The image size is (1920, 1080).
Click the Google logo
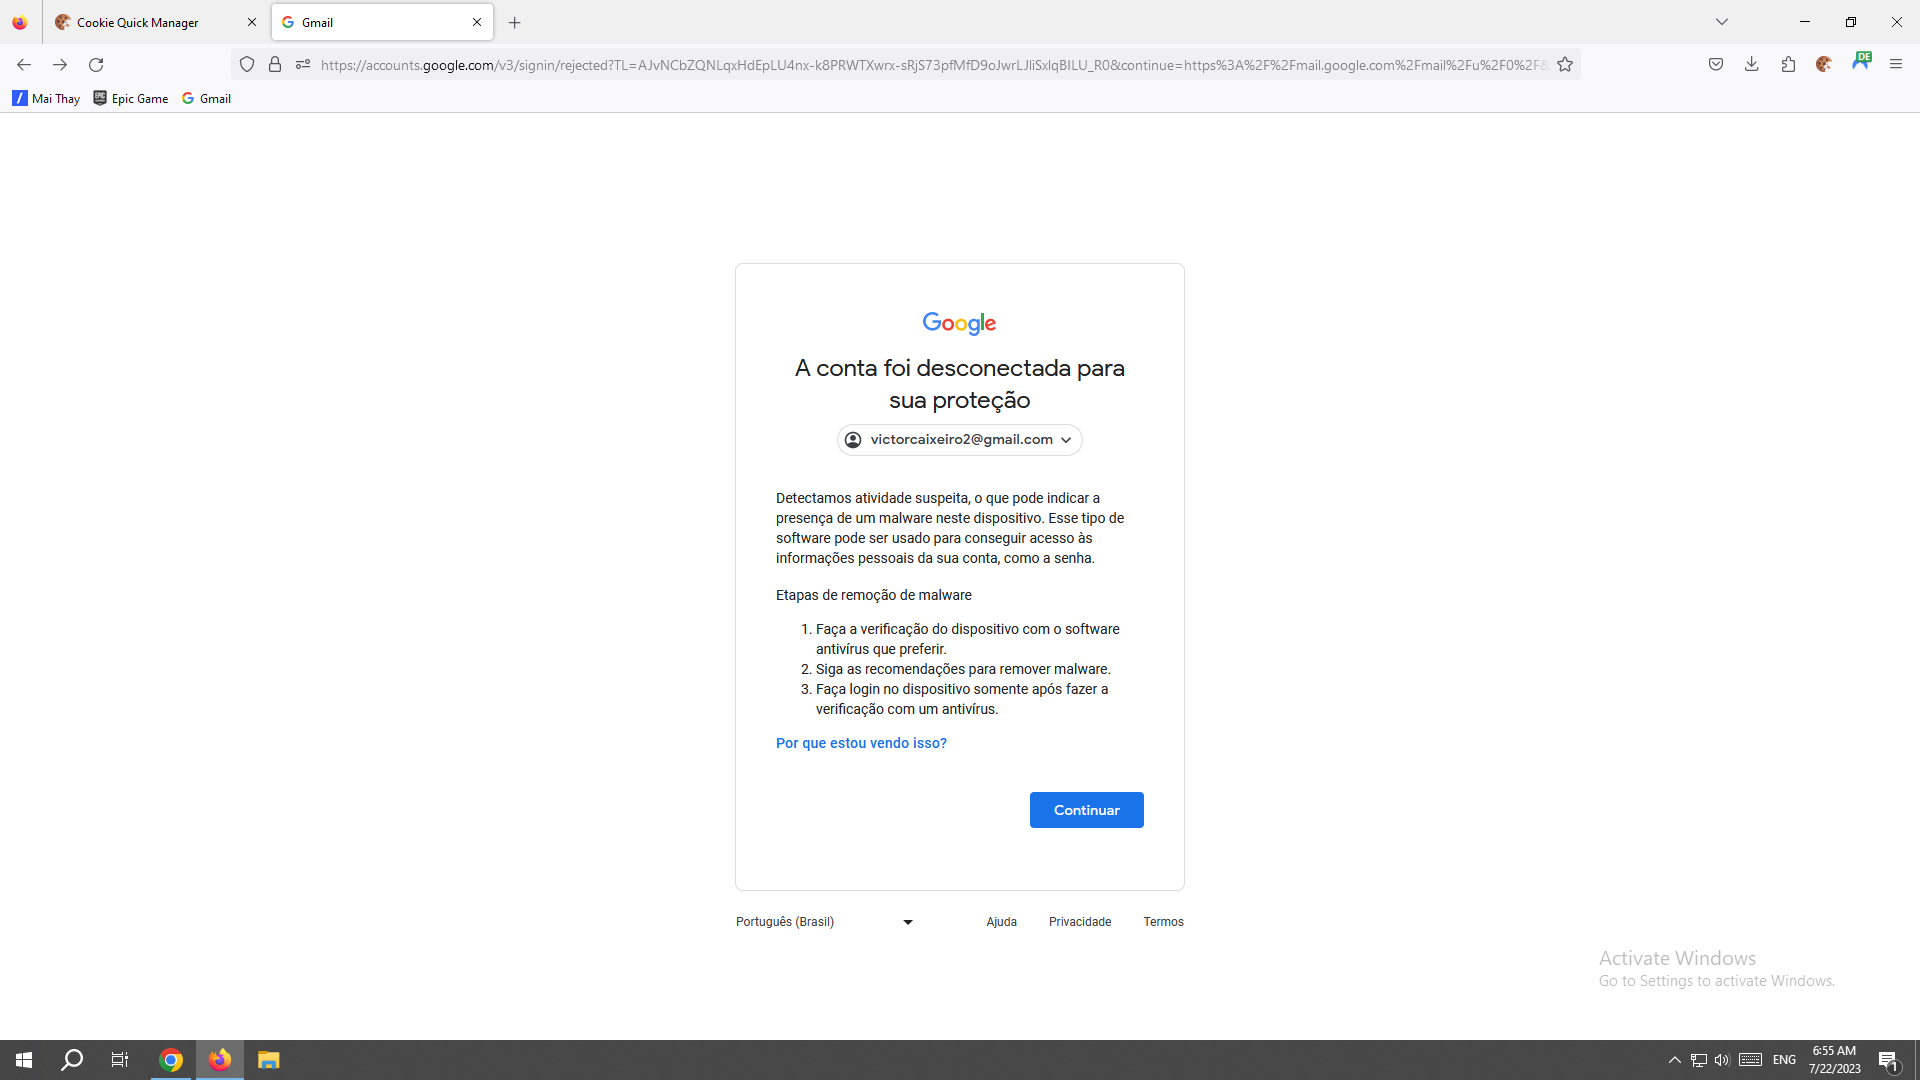click(x=959, y=323)
